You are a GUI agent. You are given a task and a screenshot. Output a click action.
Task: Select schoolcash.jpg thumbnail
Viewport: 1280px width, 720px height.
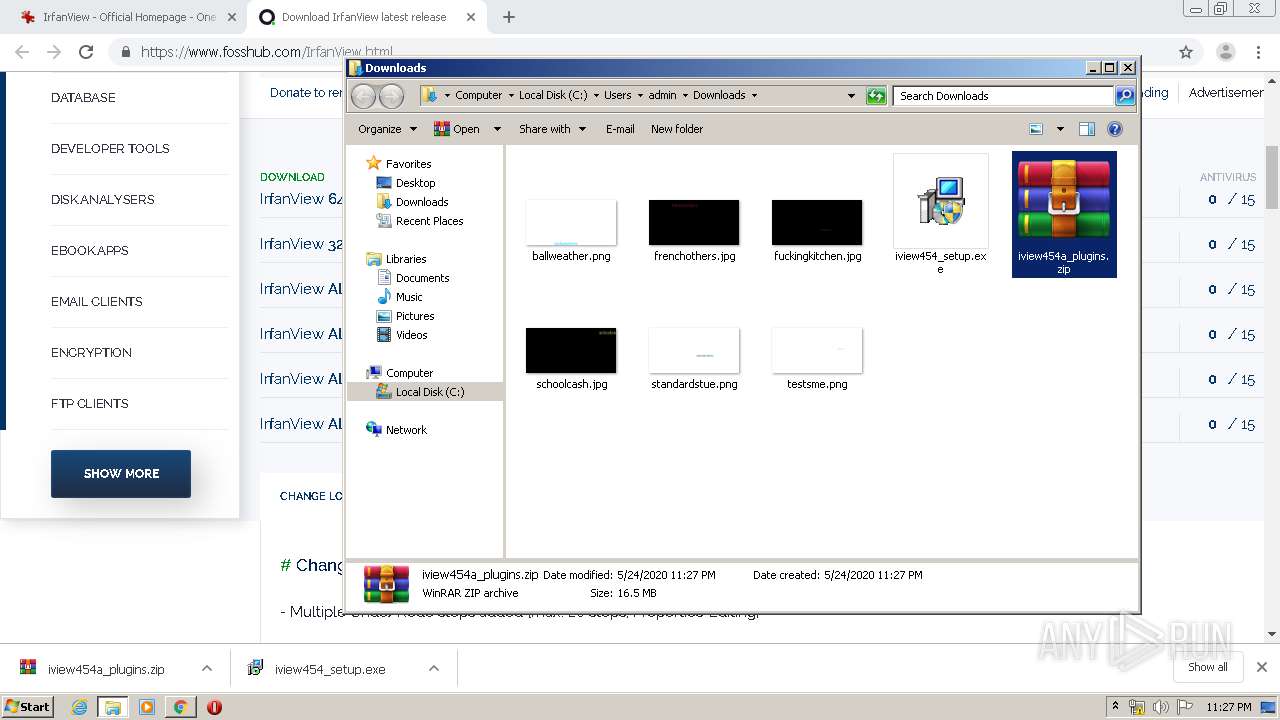(x=571, y=350)
